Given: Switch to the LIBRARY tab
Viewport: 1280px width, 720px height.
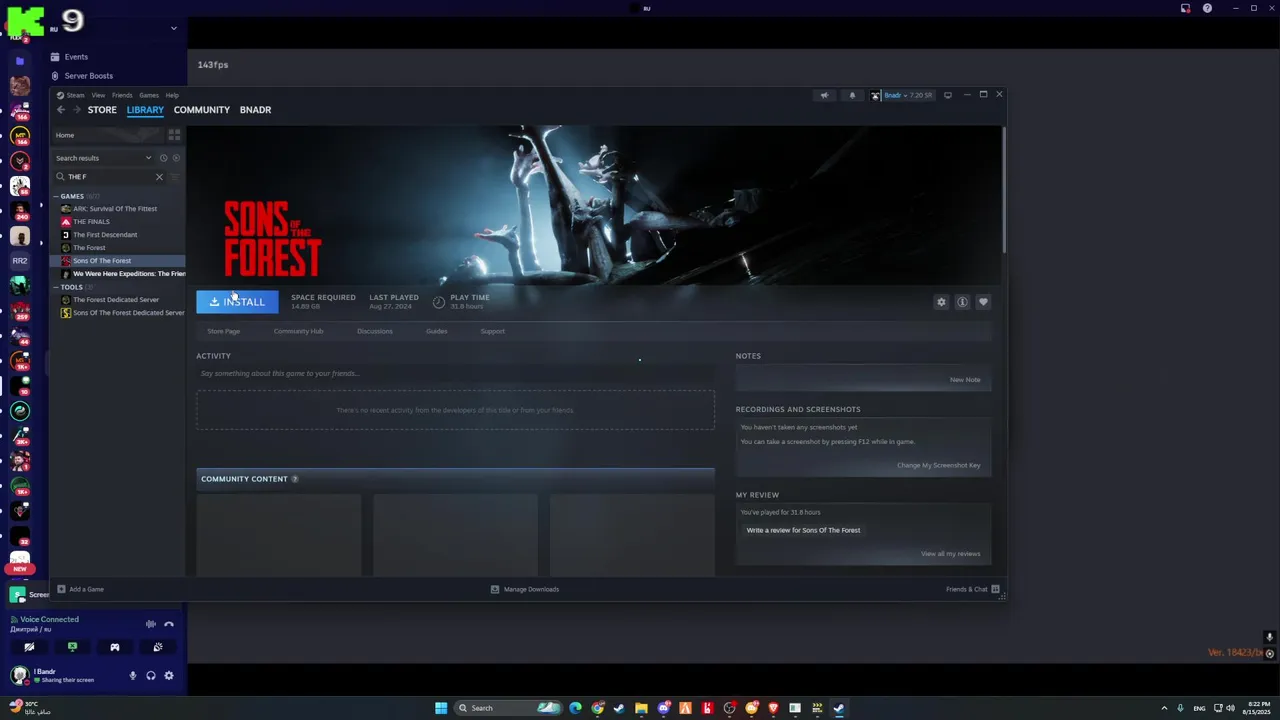Looking at the screenshot, I should [145, 110].
